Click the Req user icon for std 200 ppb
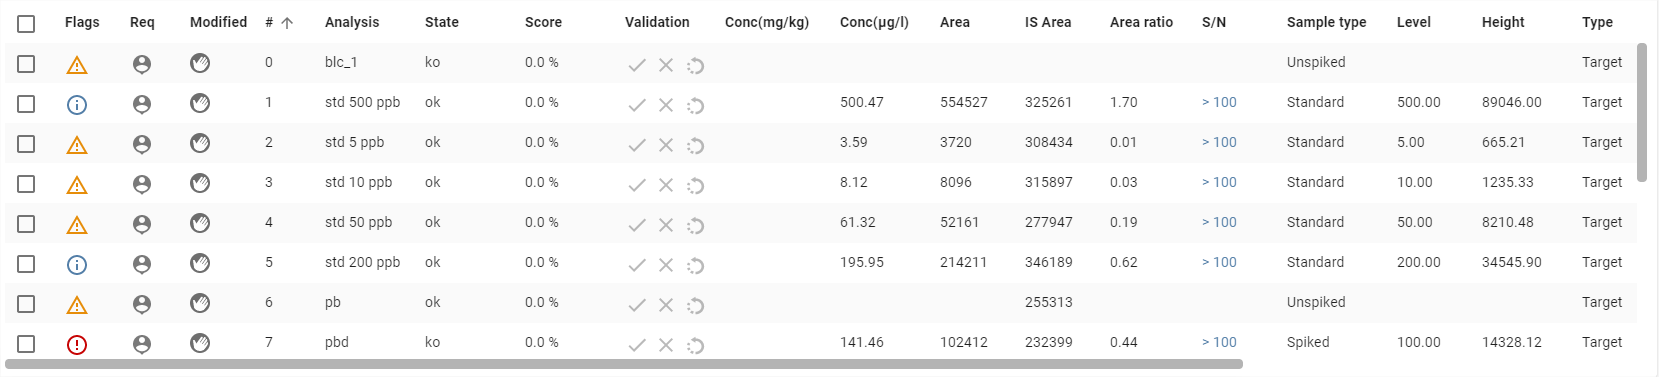The height and width of the screenshot is (377, 1659). point(142,264)
